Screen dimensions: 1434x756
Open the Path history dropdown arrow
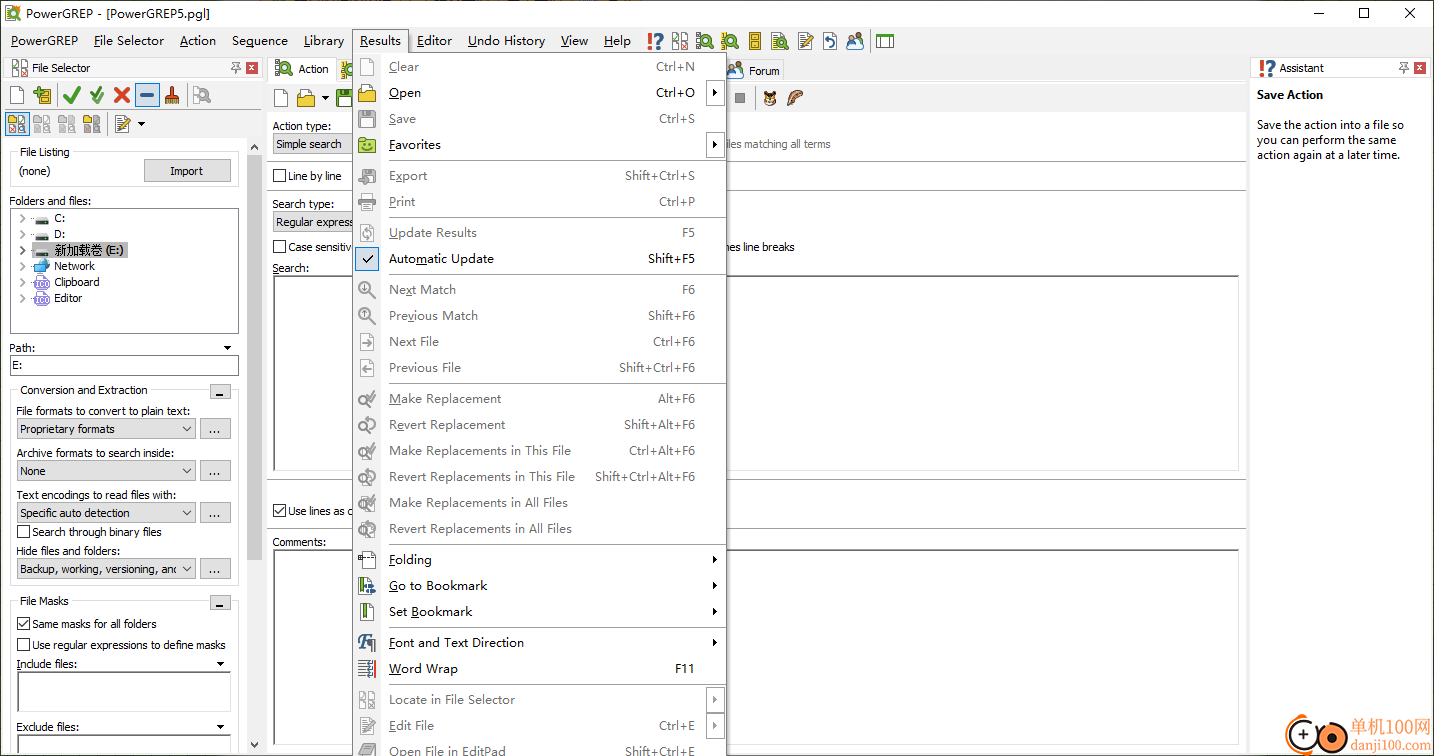[x=229, y=348]
